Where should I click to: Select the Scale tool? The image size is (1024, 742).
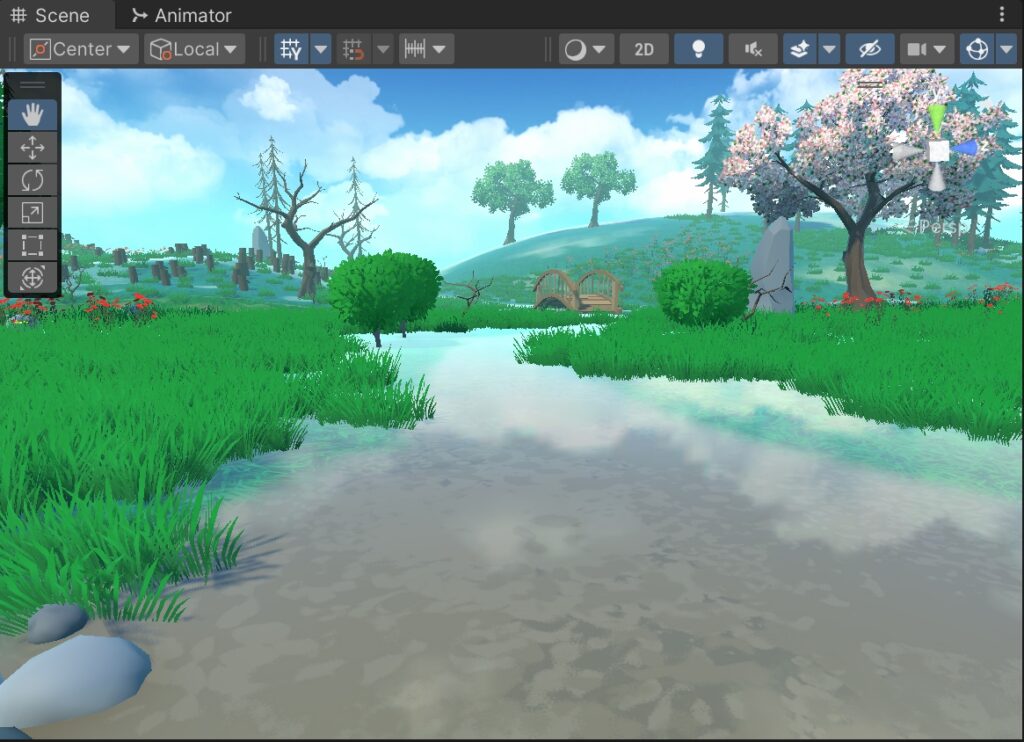click(x=32, y=212)
